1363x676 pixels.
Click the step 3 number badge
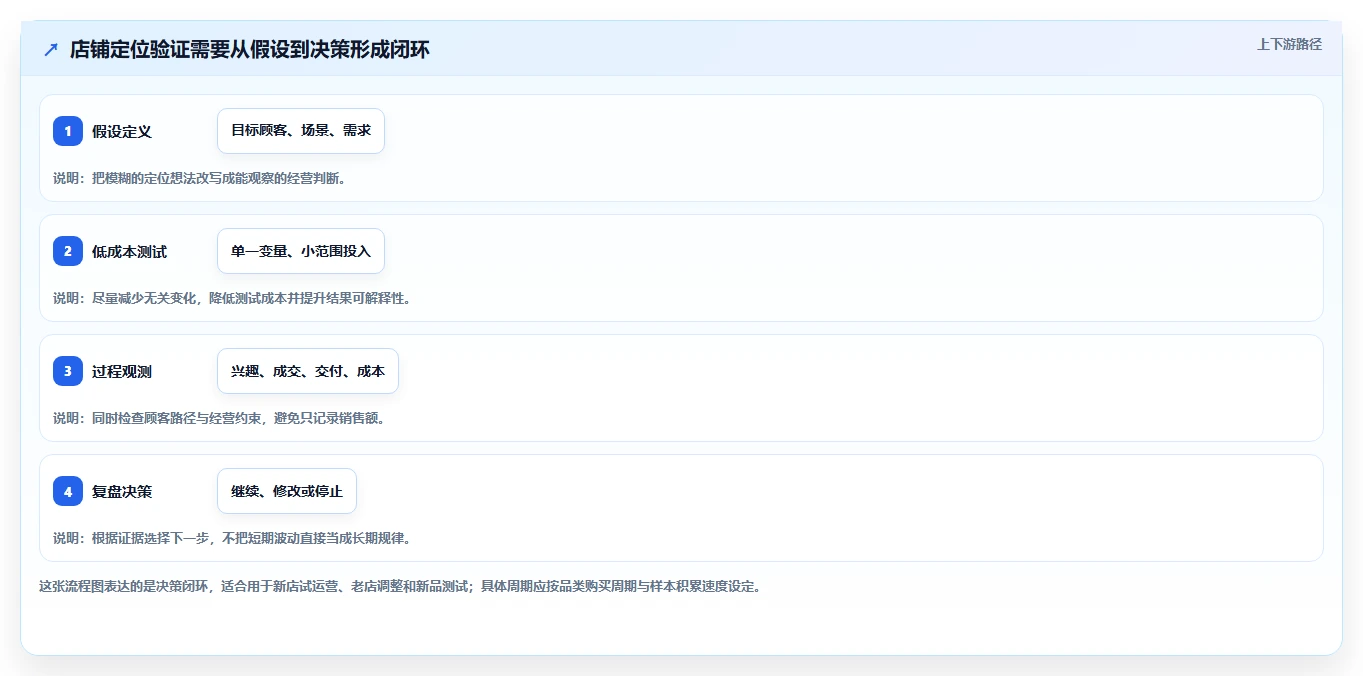coord(68,371)
